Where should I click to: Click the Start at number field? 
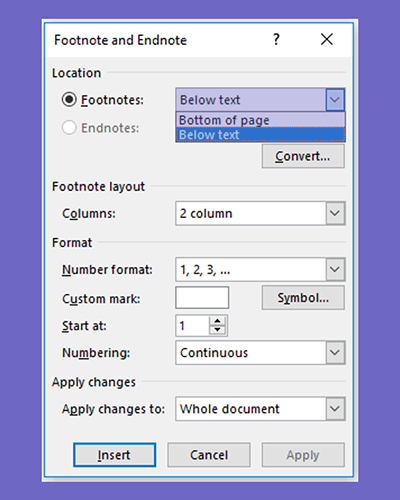193,326
